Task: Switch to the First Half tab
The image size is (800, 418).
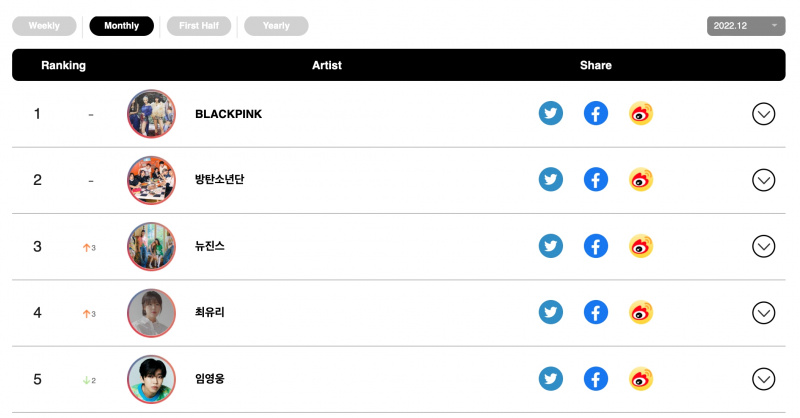Action: [x=199, y=26]
